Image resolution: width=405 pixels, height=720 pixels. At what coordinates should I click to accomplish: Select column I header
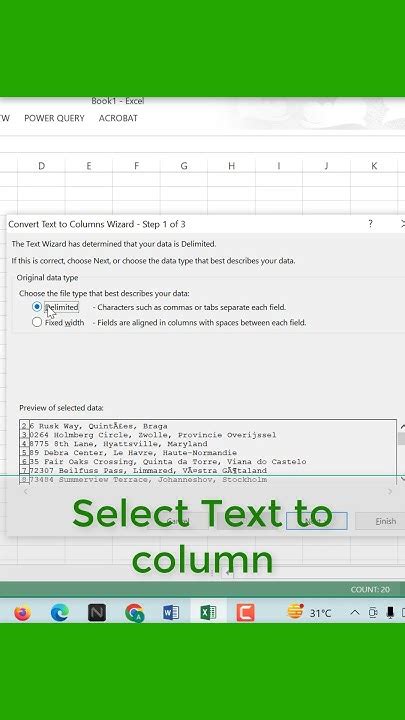point(279,166)
